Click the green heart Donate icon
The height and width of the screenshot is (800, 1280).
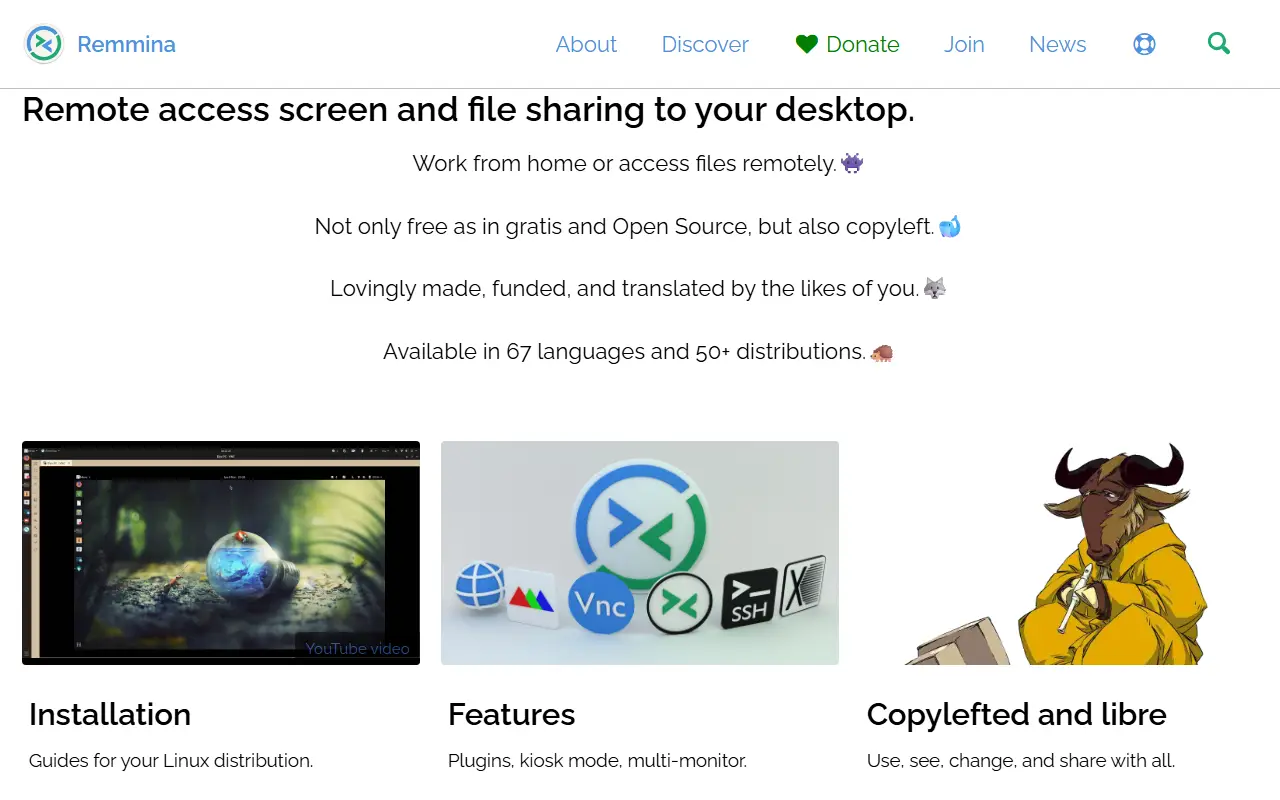pyautogui.click(x=807, y=44)
